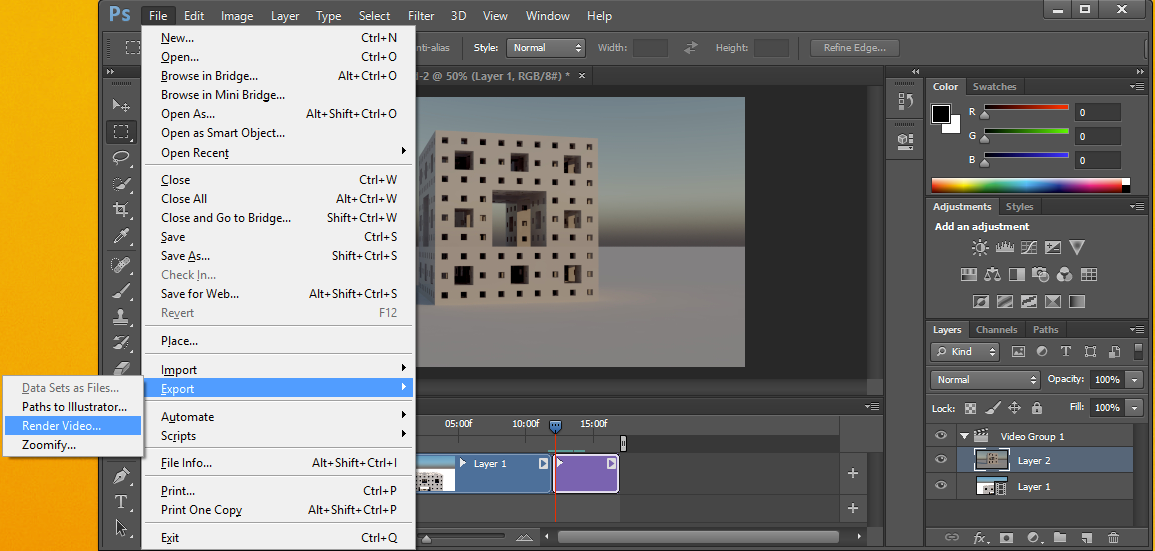Add a layer mask

point(1006,538)
